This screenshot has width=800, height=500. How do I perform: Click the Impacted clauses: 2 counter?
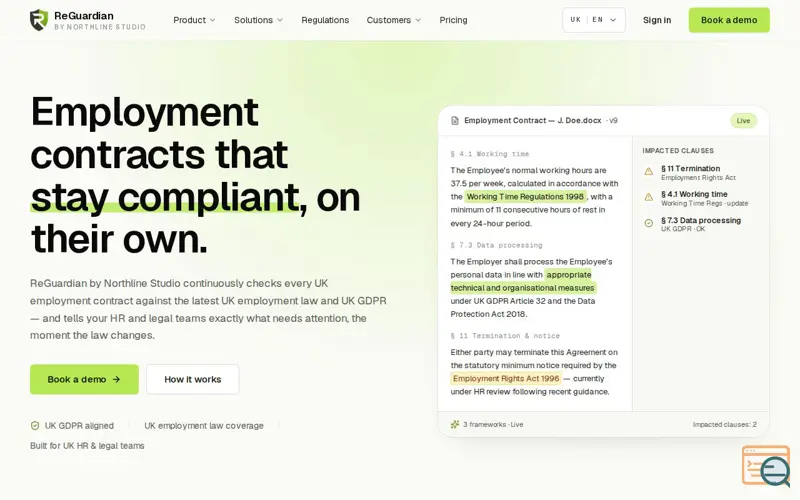click(x=724, y=424)
